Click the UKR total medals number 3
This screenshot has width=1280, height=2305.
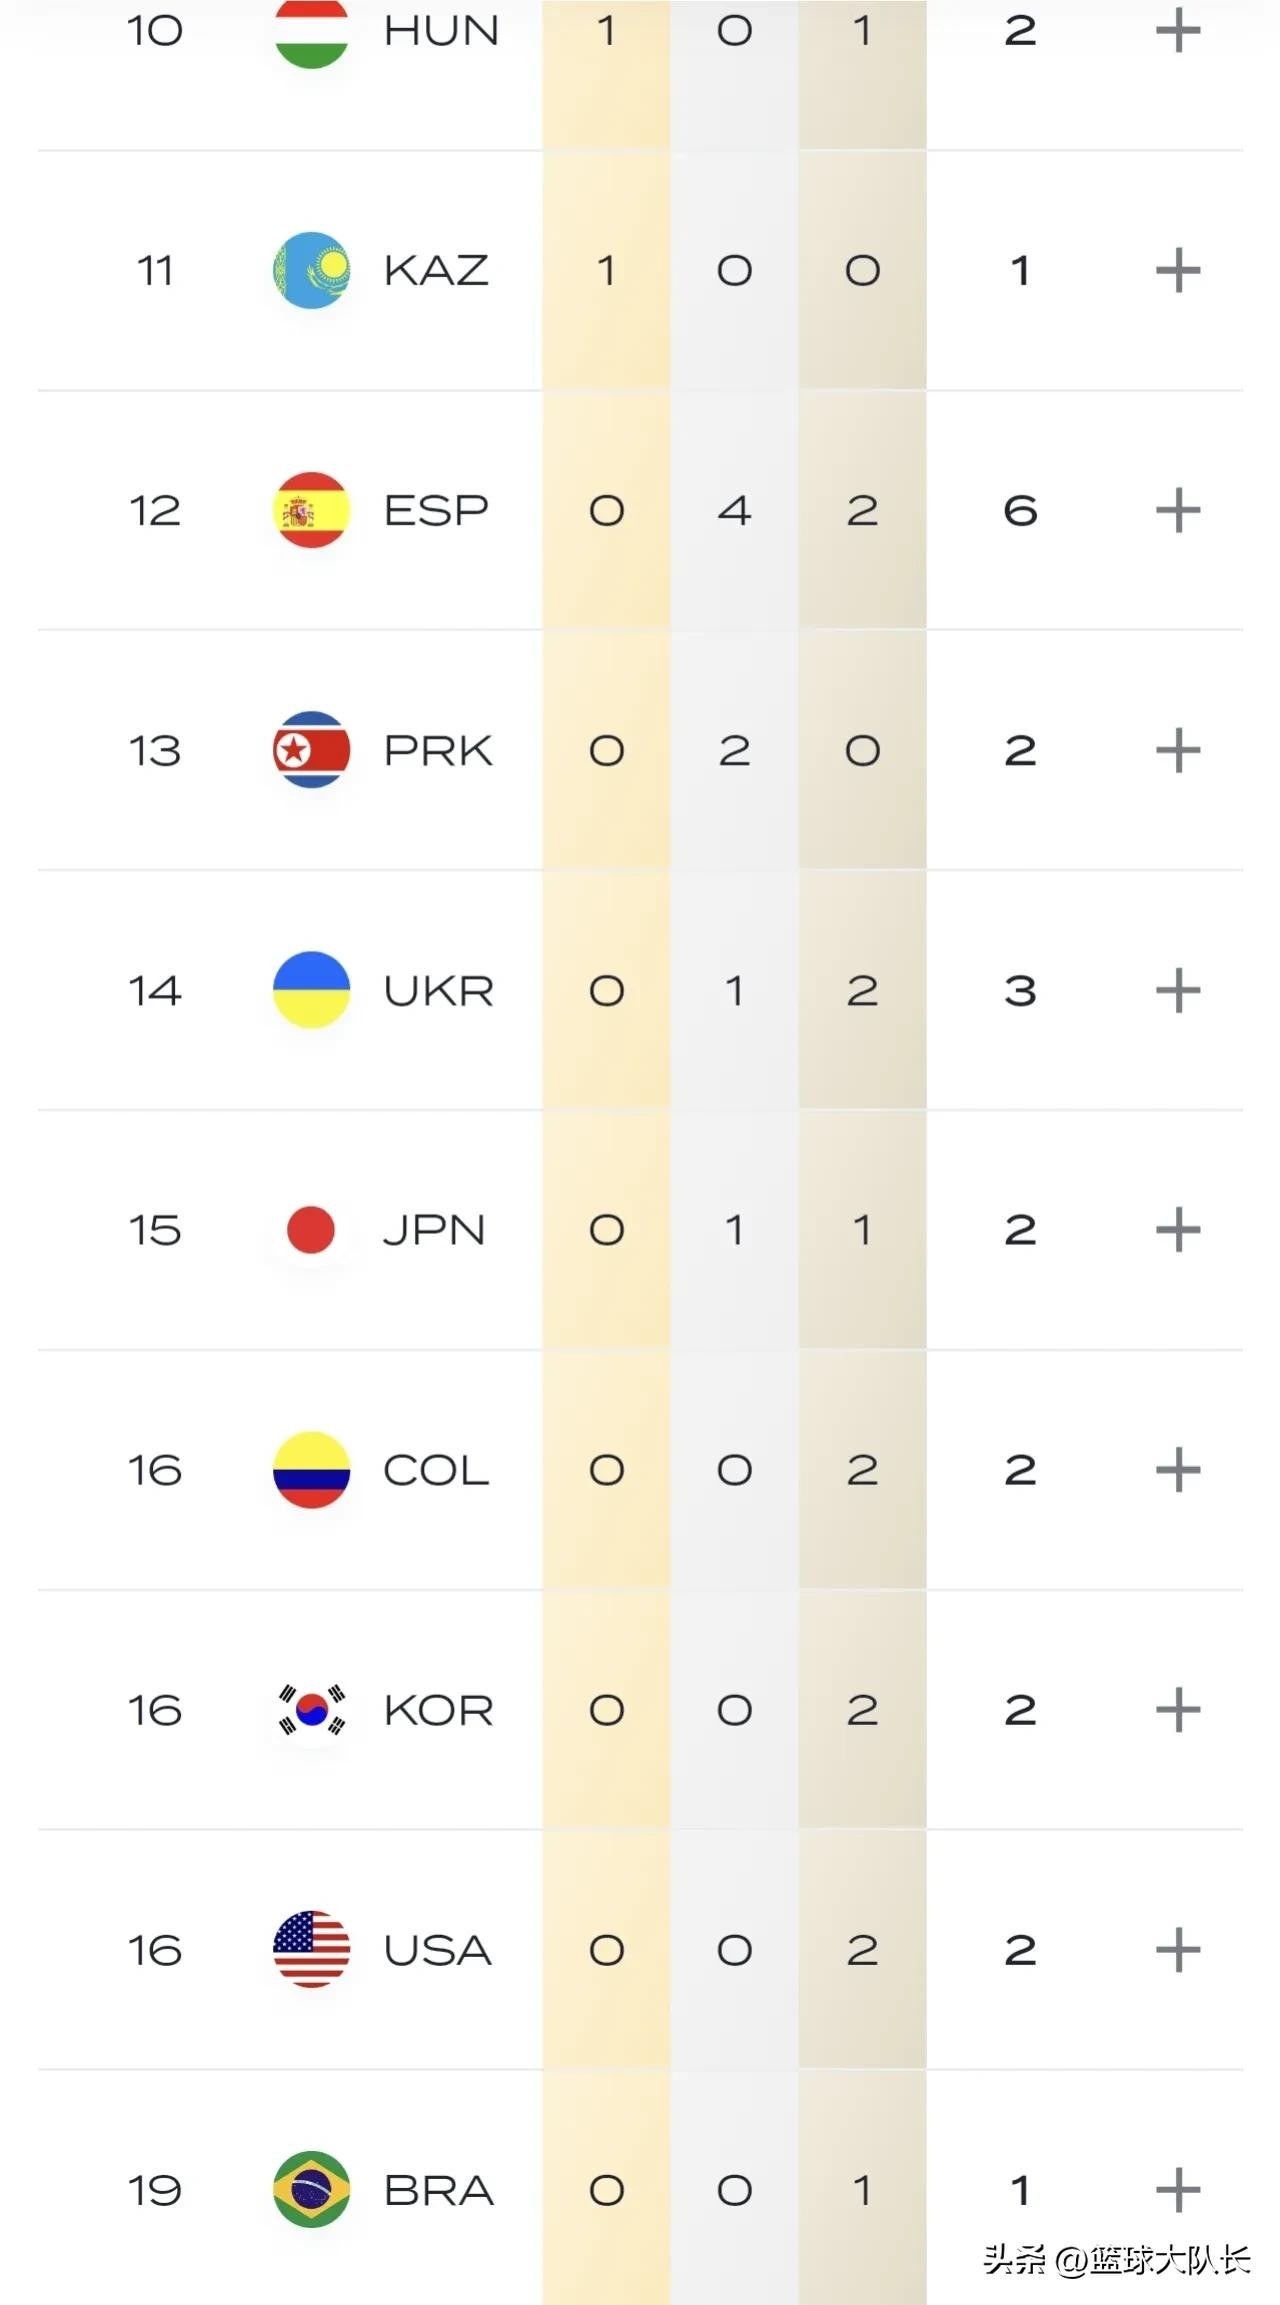1020,991
